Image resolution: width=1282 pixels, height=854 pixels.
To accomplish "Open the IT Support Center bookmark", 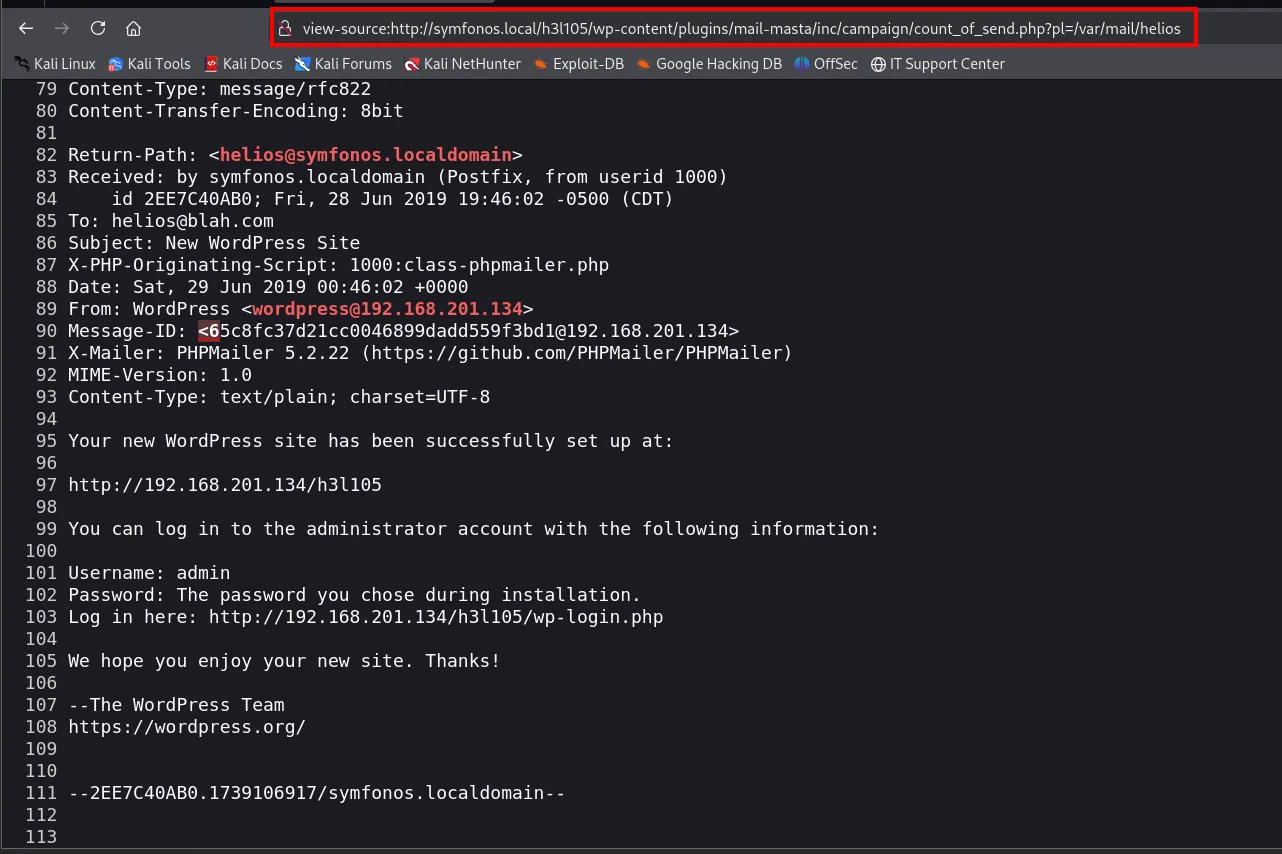I will pos(938,64).
